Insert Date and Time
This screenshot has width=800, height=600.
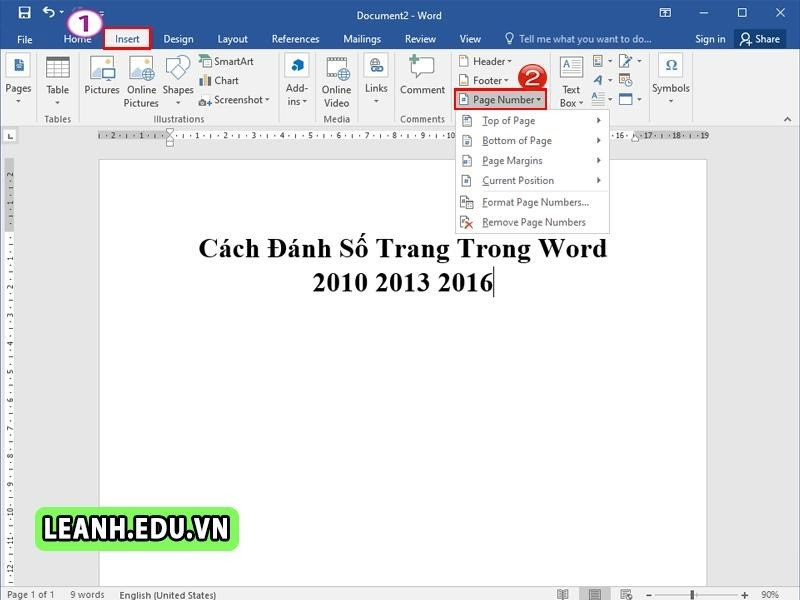626,80
